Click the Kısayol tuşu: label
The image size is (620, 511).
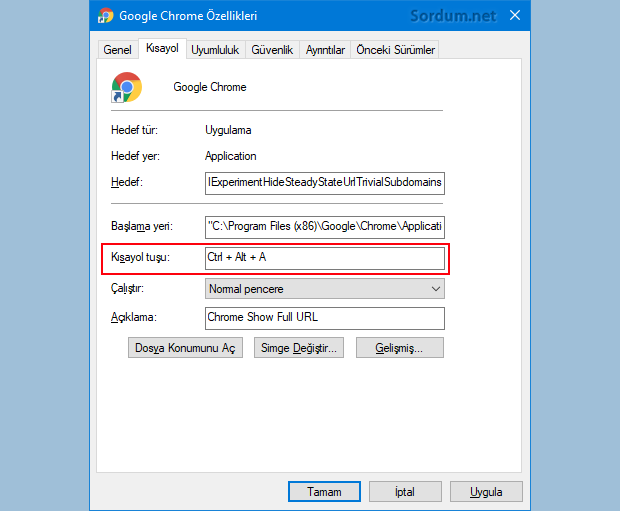click(x=140, y=257)
